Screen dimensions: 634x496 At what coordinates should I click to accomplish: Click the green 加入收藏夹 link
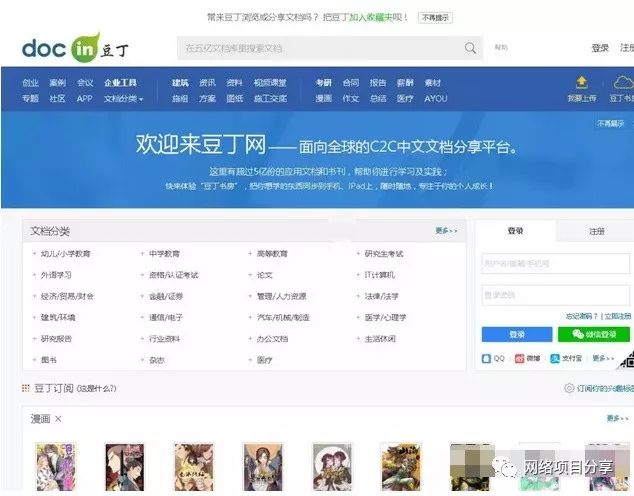pos(370,17)
